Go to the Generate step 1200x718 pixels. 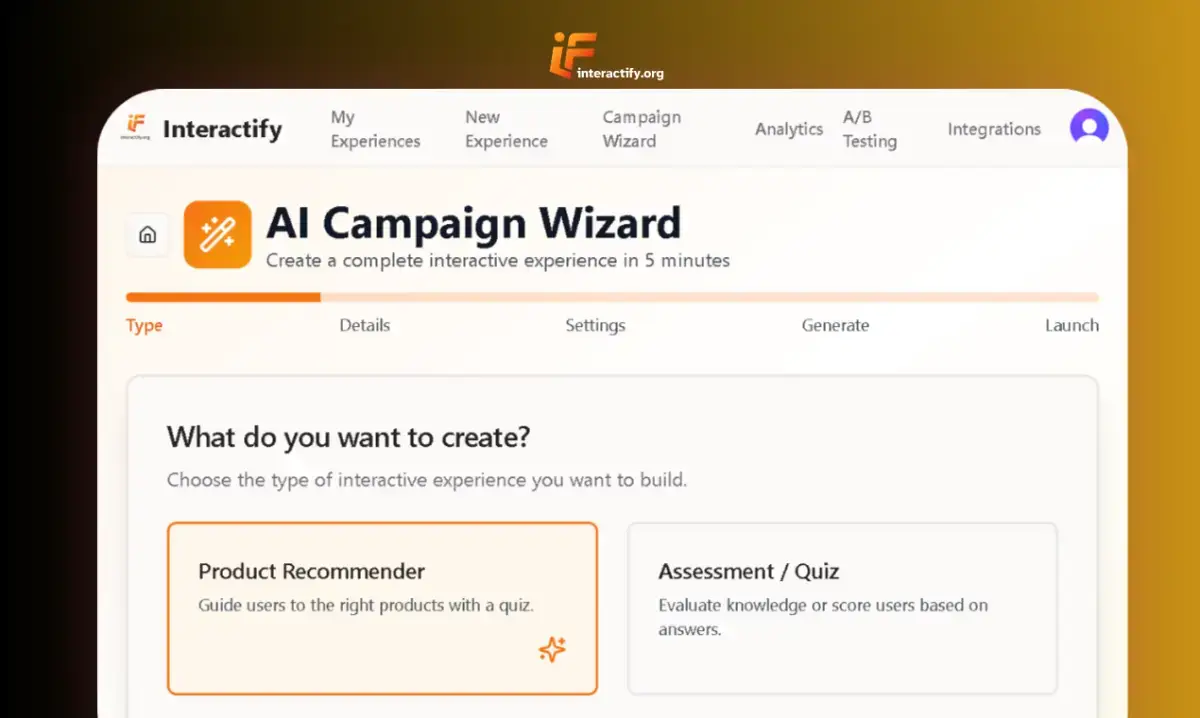click(835, 325)
